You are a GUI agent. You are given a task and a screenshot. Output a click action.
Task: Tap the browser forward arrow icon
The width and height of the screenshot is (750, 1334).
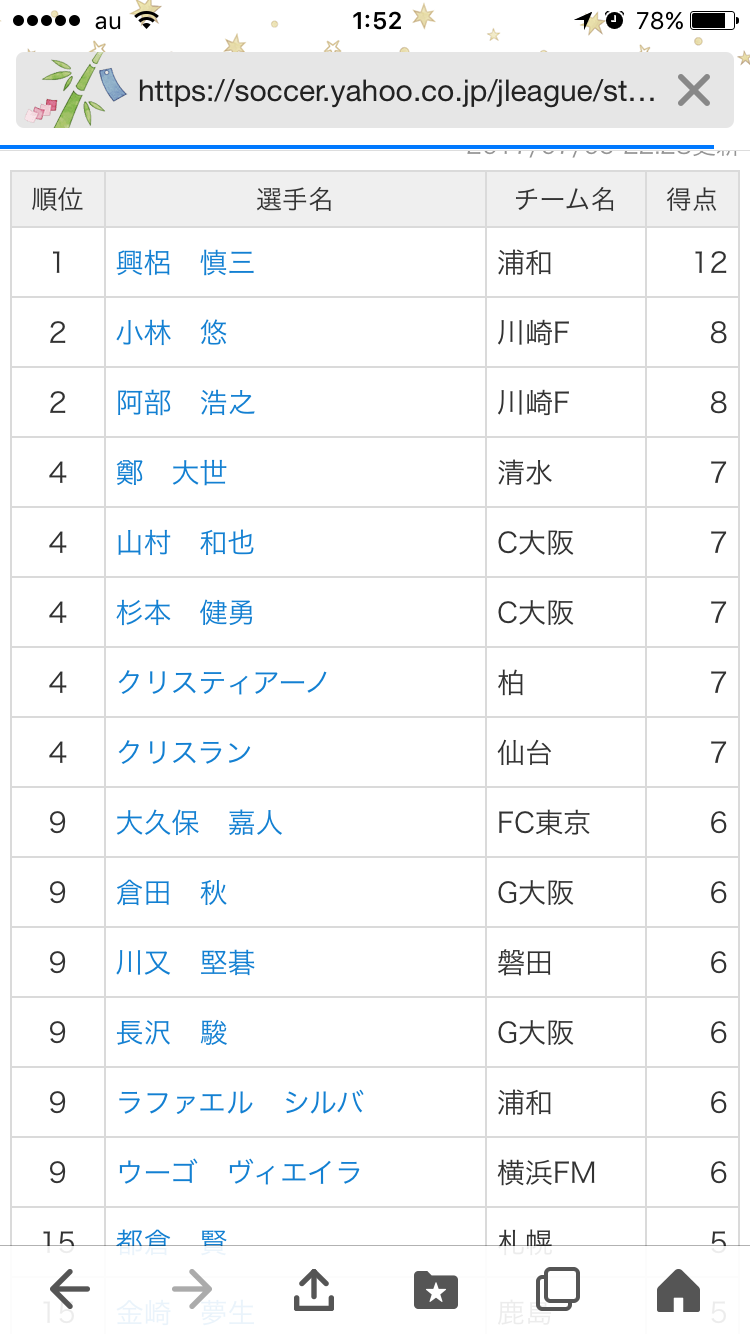point(191,1290)
